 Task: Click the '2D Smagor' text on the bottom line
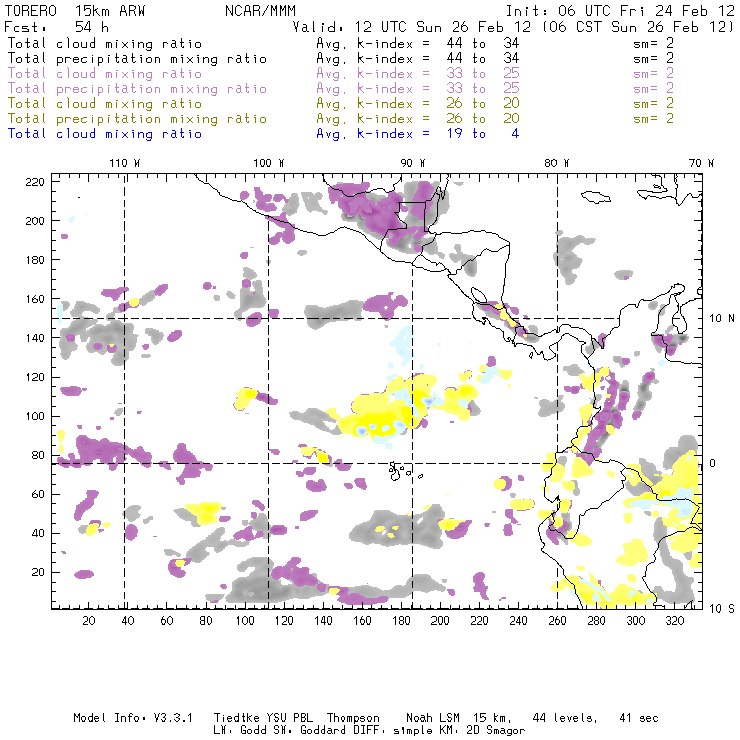tap(496, 731)
